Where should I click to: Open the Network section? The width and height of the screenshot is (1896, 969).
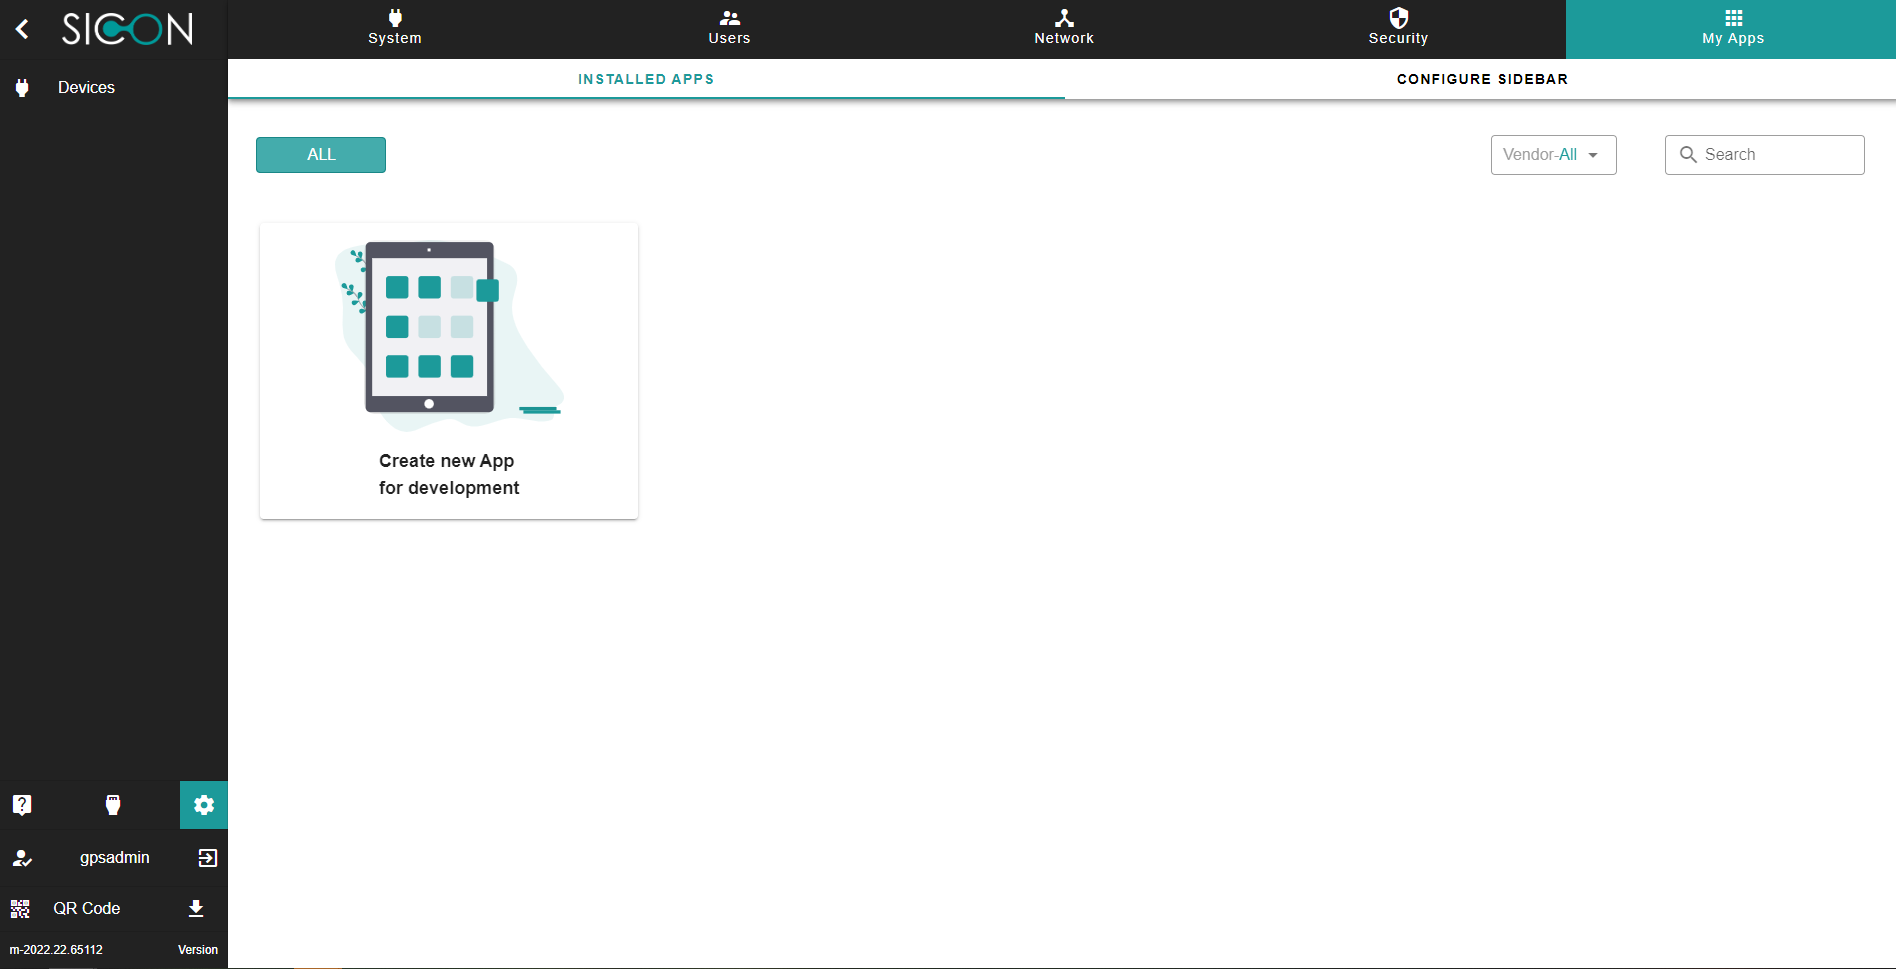1064,28
